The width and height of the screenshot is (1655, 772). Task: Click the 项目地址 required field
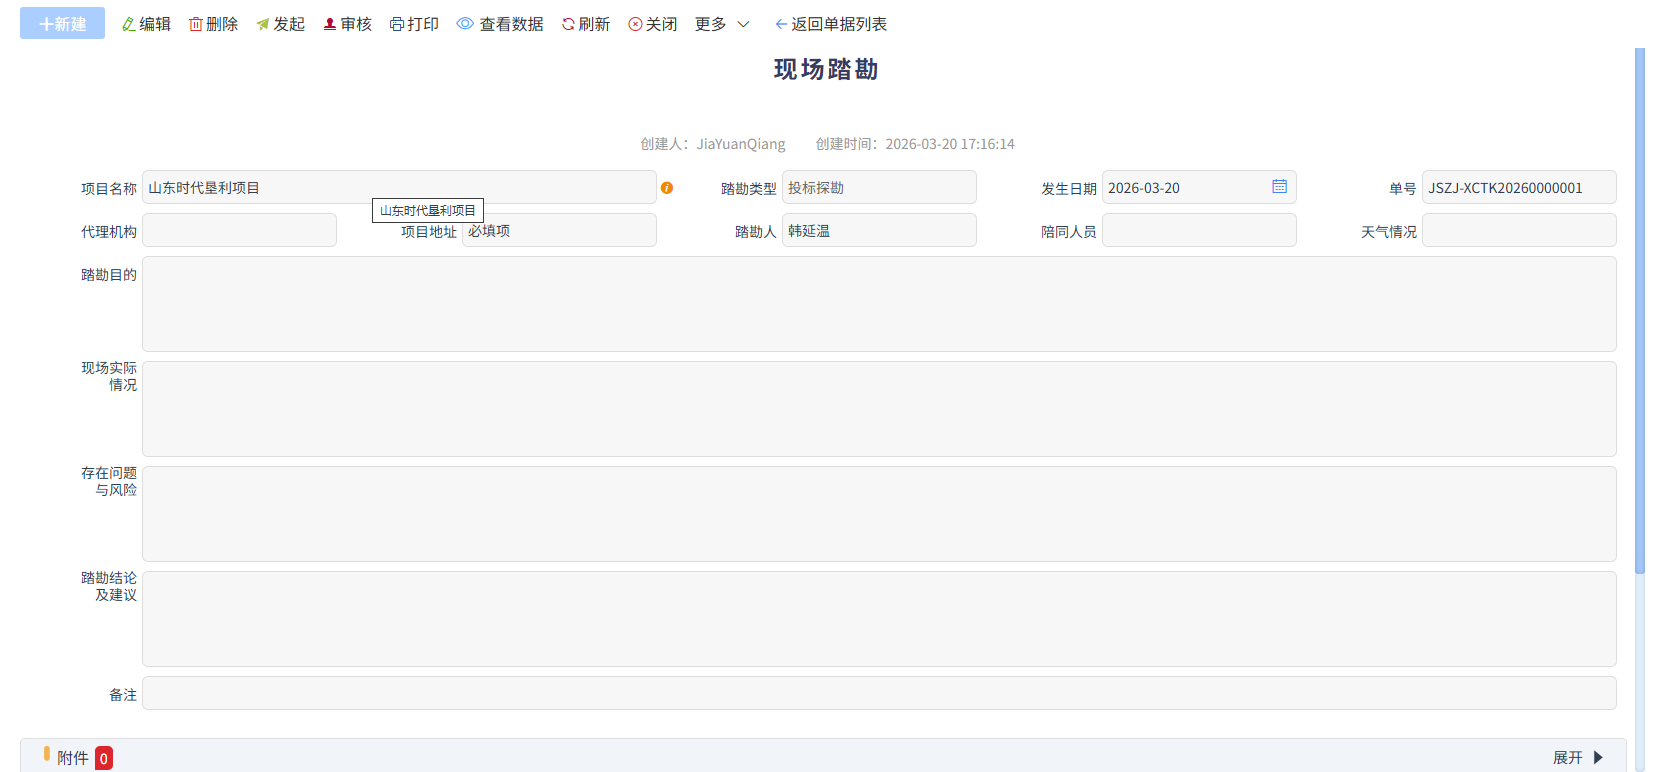click(x=559, y=230)
